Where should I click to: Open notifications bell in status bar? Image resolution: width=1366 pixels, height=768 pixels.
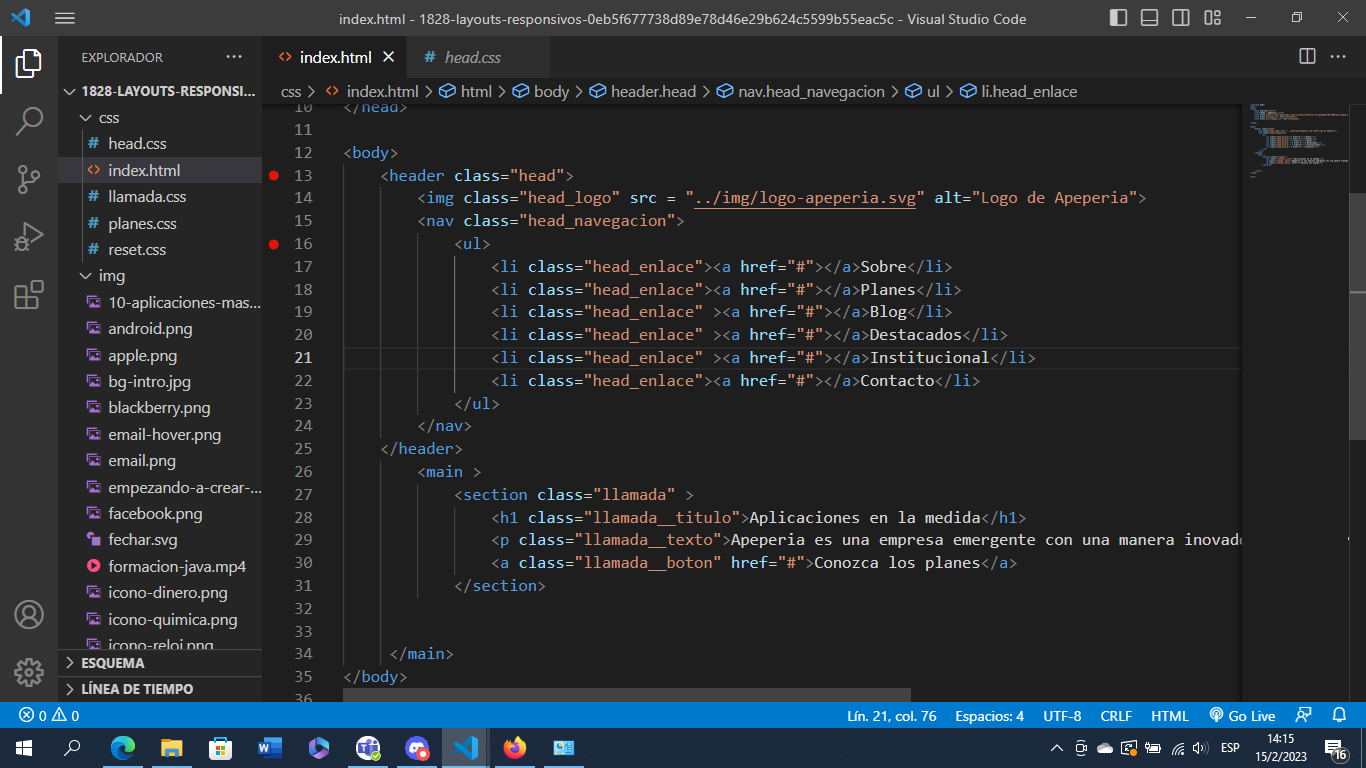(1339, 716)
